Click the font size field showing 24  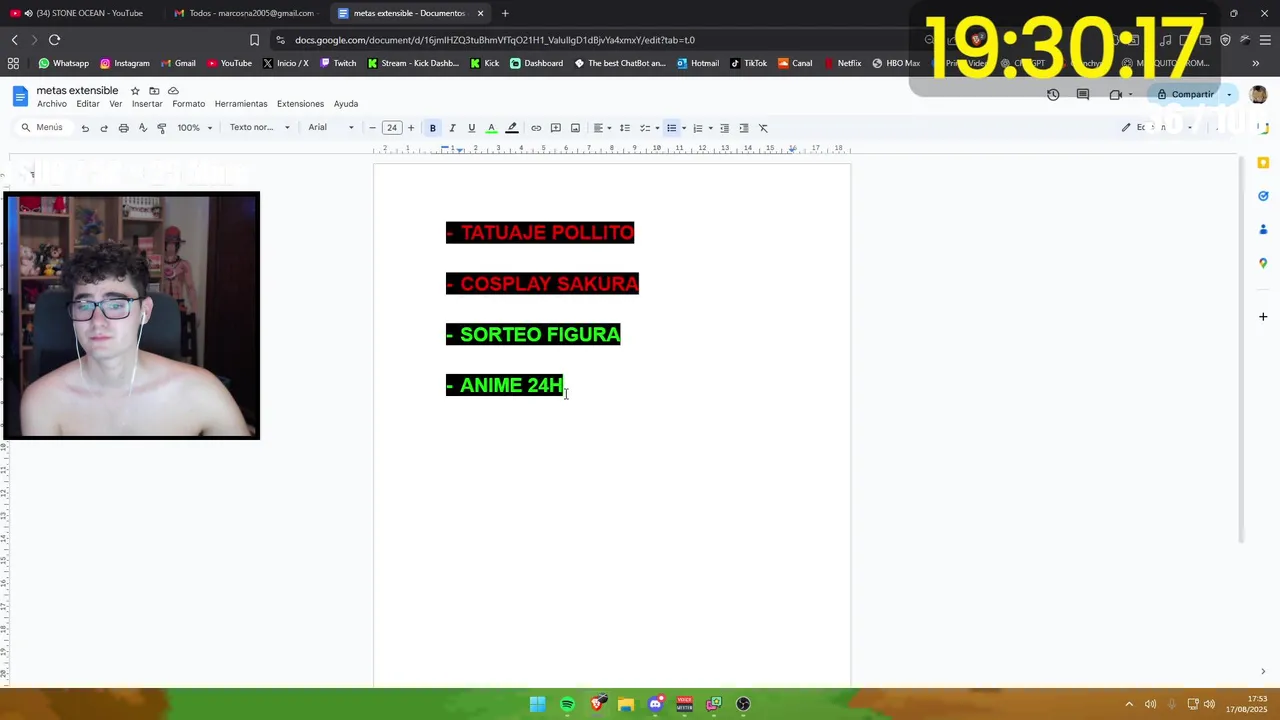coord(392,128)
